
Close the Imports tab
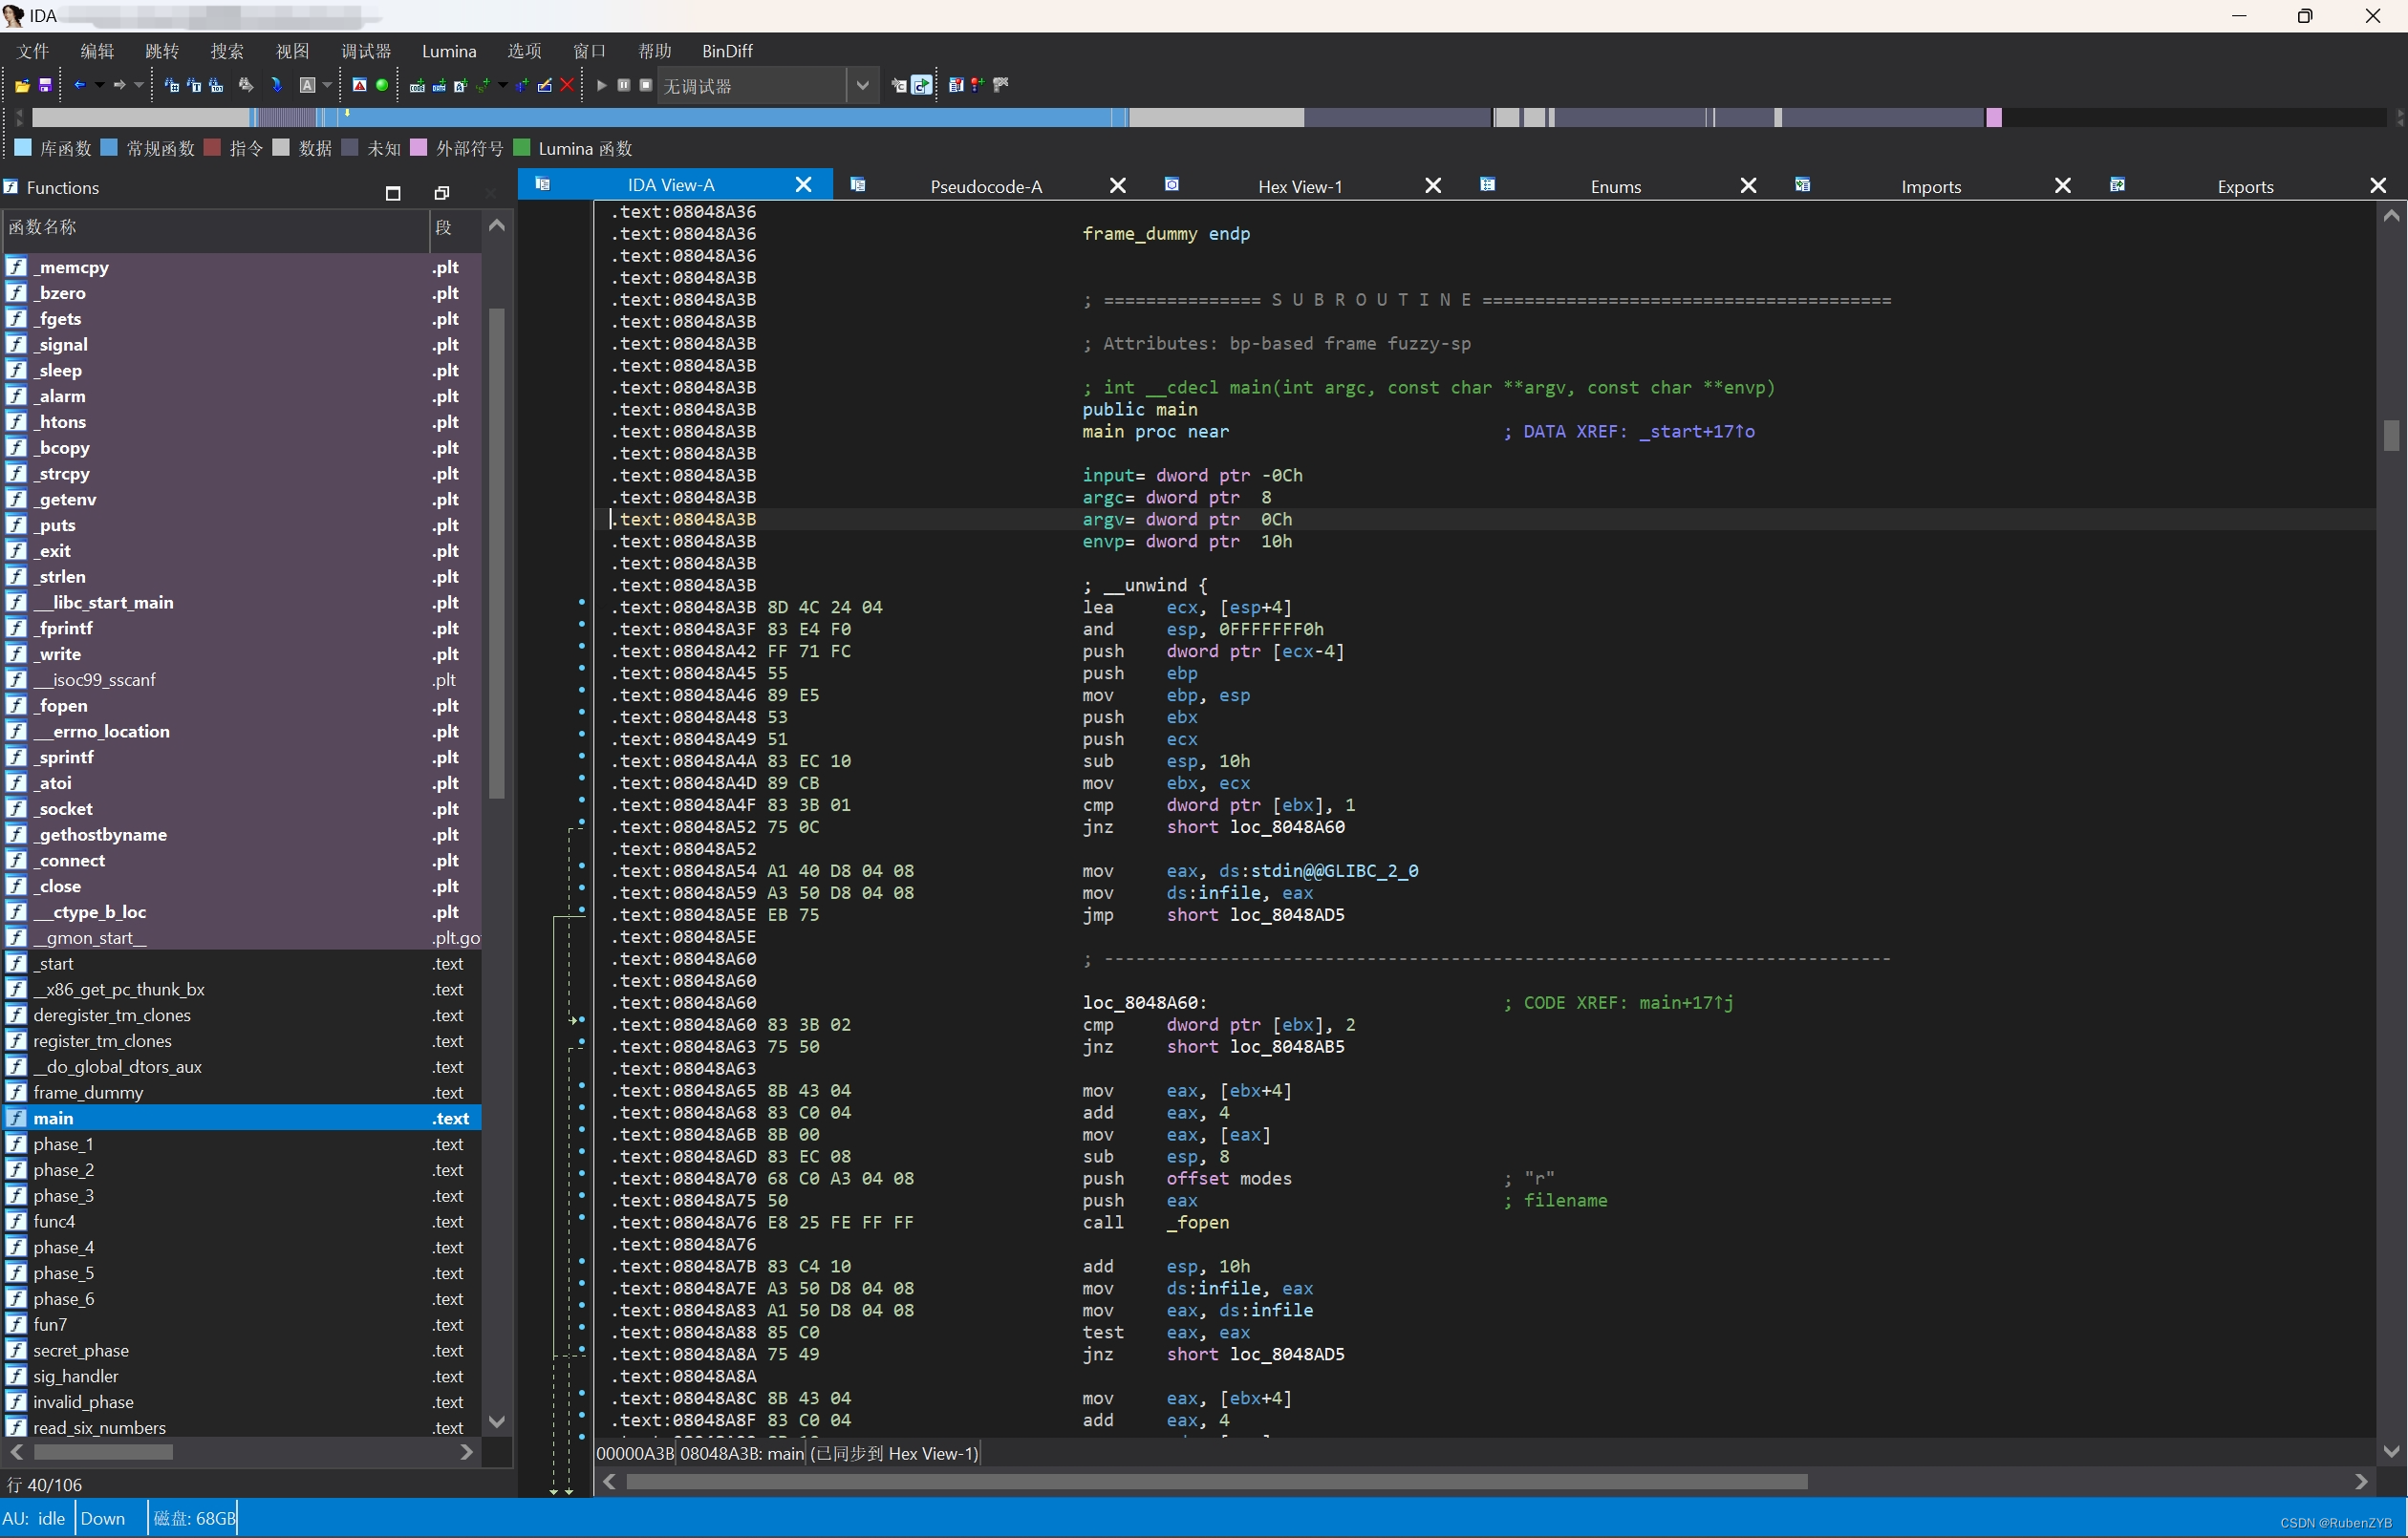2062,186
